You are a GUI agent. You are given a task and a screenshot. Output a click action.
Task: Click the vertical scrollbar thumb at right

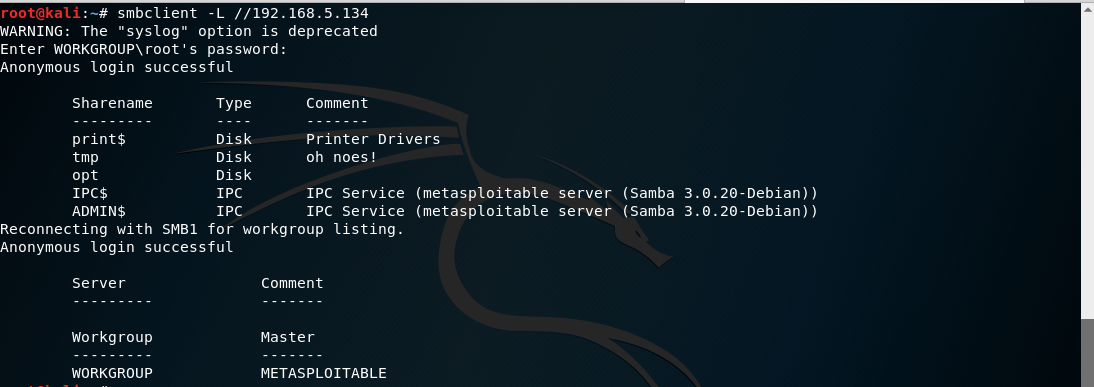pos(1088,354)
